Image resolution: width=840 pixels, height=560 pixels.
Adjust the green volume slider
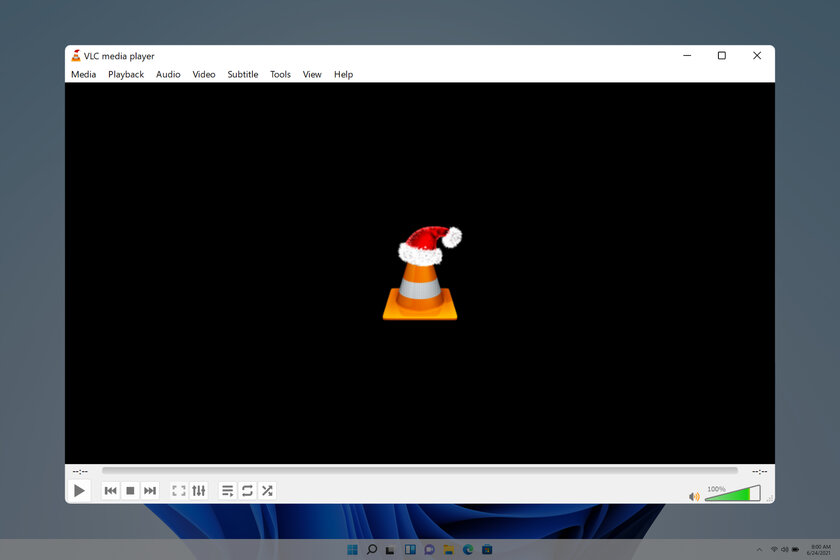pos(732,494)
